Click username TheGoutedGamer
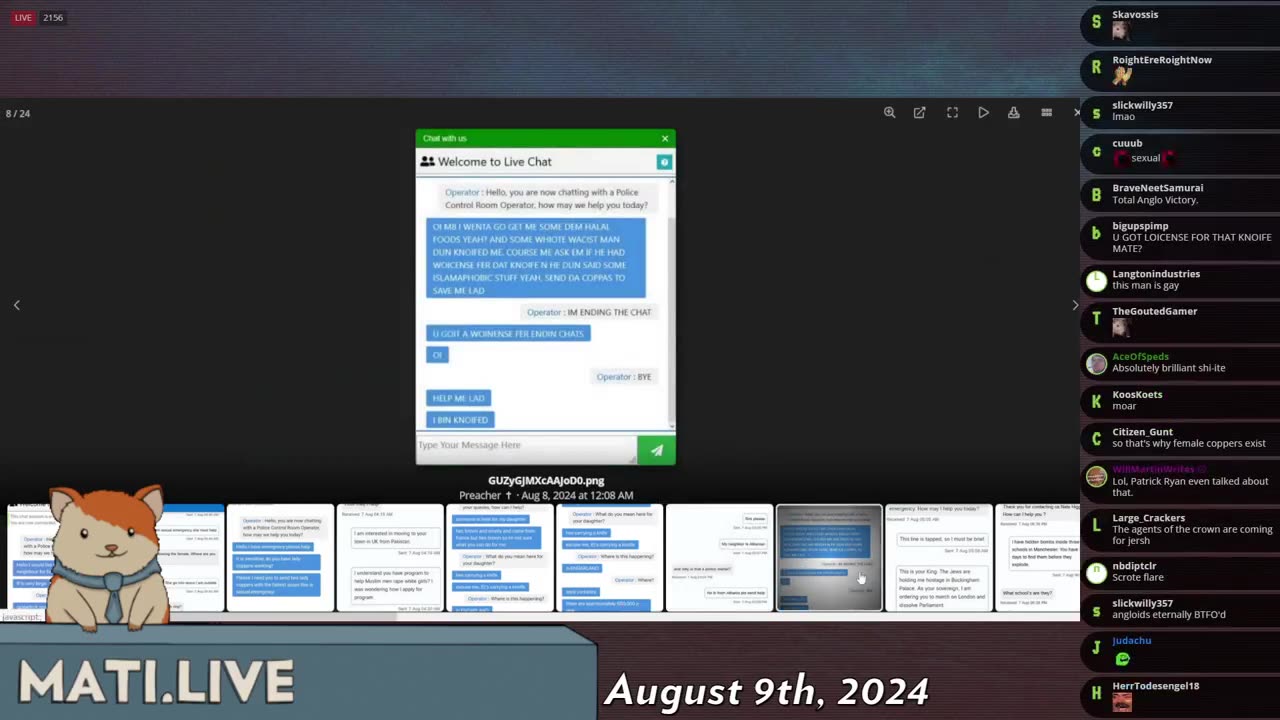 [1155, 311]
